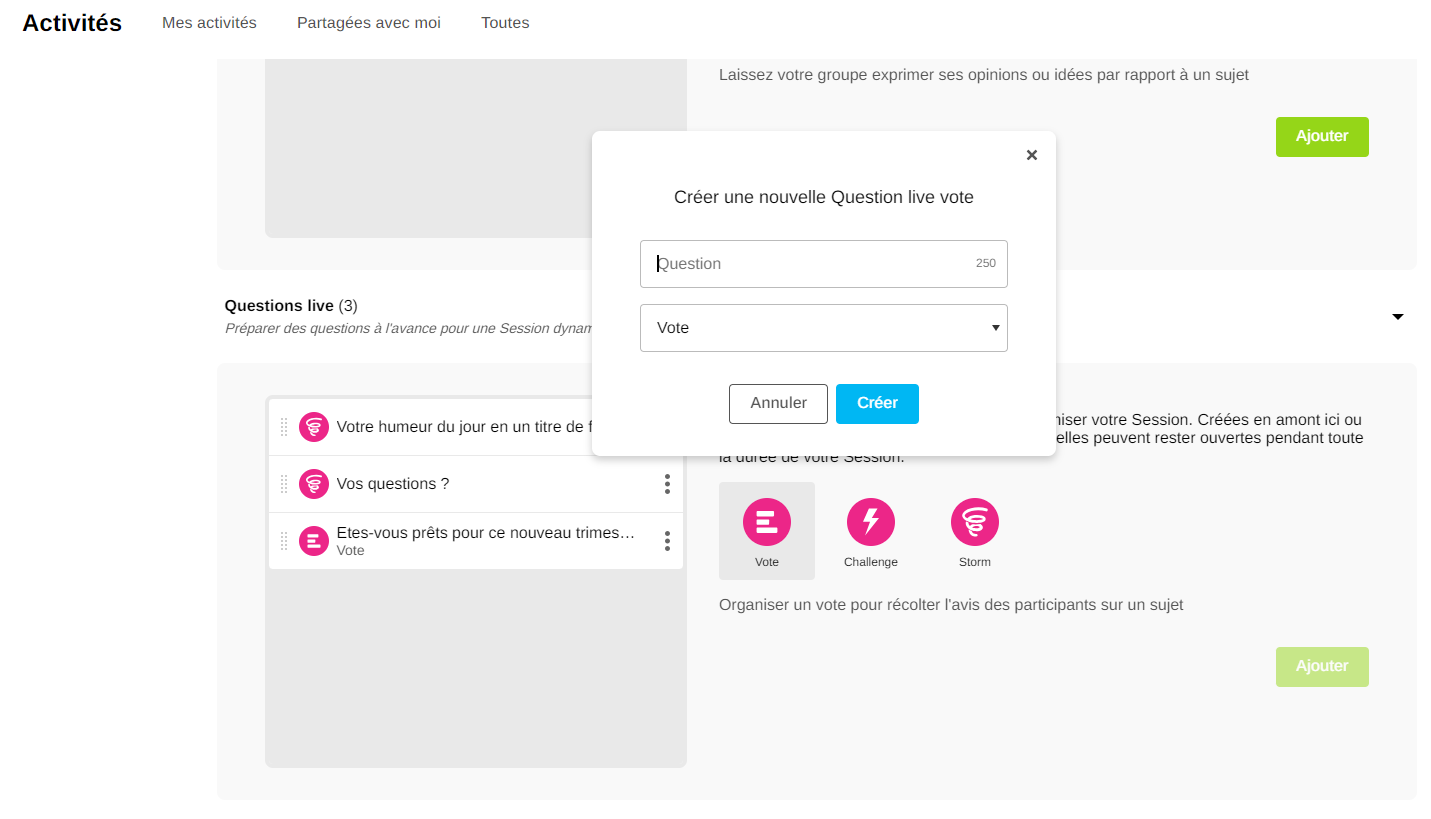Click storm icon beside 'Vos questions ?'

pos(314,484)
